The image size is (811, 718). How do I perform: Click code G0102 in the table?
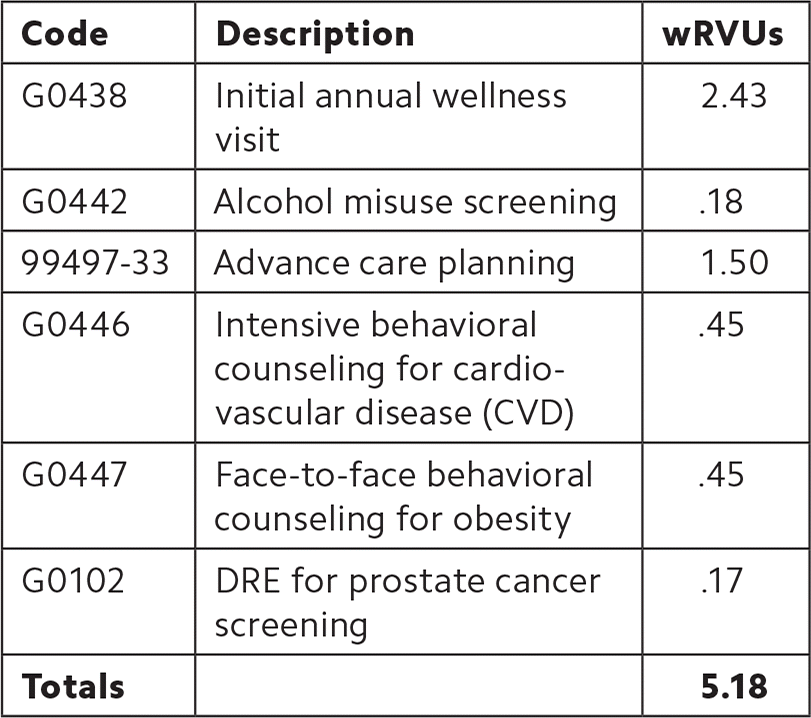(x=74, y=581)
